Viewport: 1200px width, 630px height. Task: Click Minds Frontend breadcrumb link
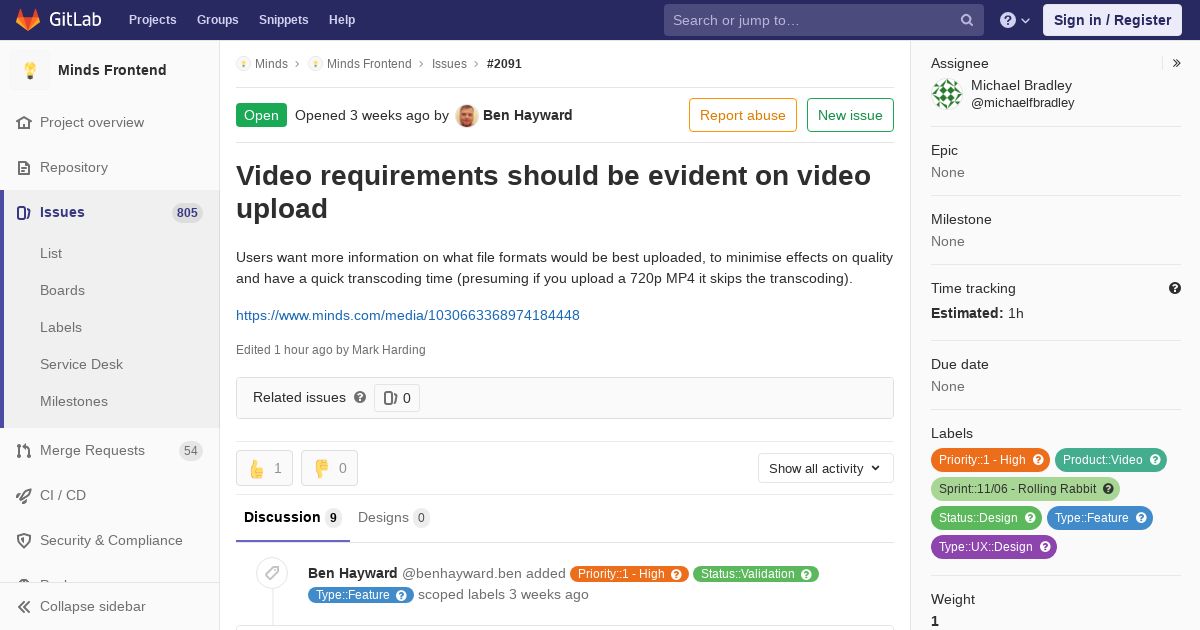click(x=369, y=64)
